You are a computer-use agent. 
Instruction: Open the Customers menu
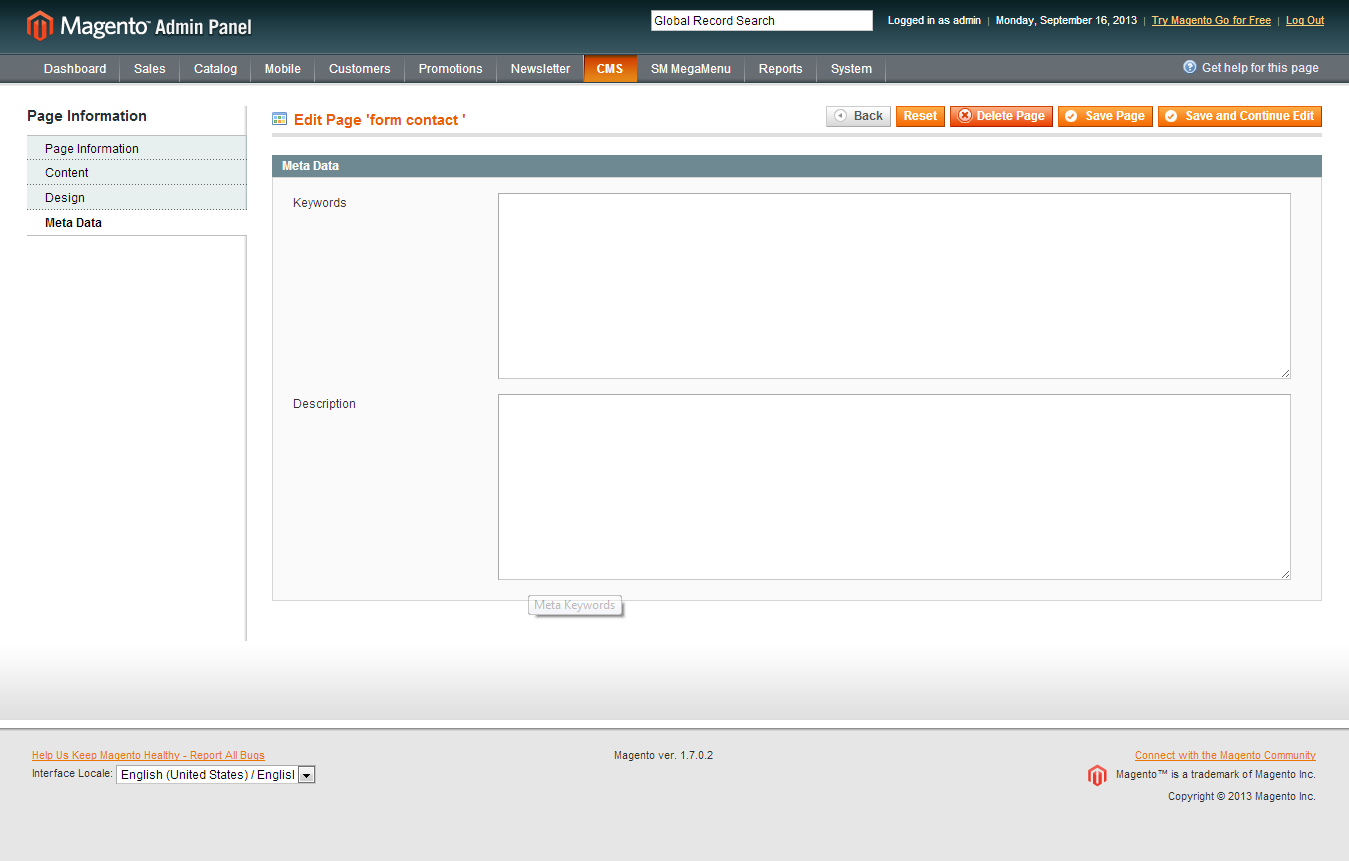click(360, 69)
